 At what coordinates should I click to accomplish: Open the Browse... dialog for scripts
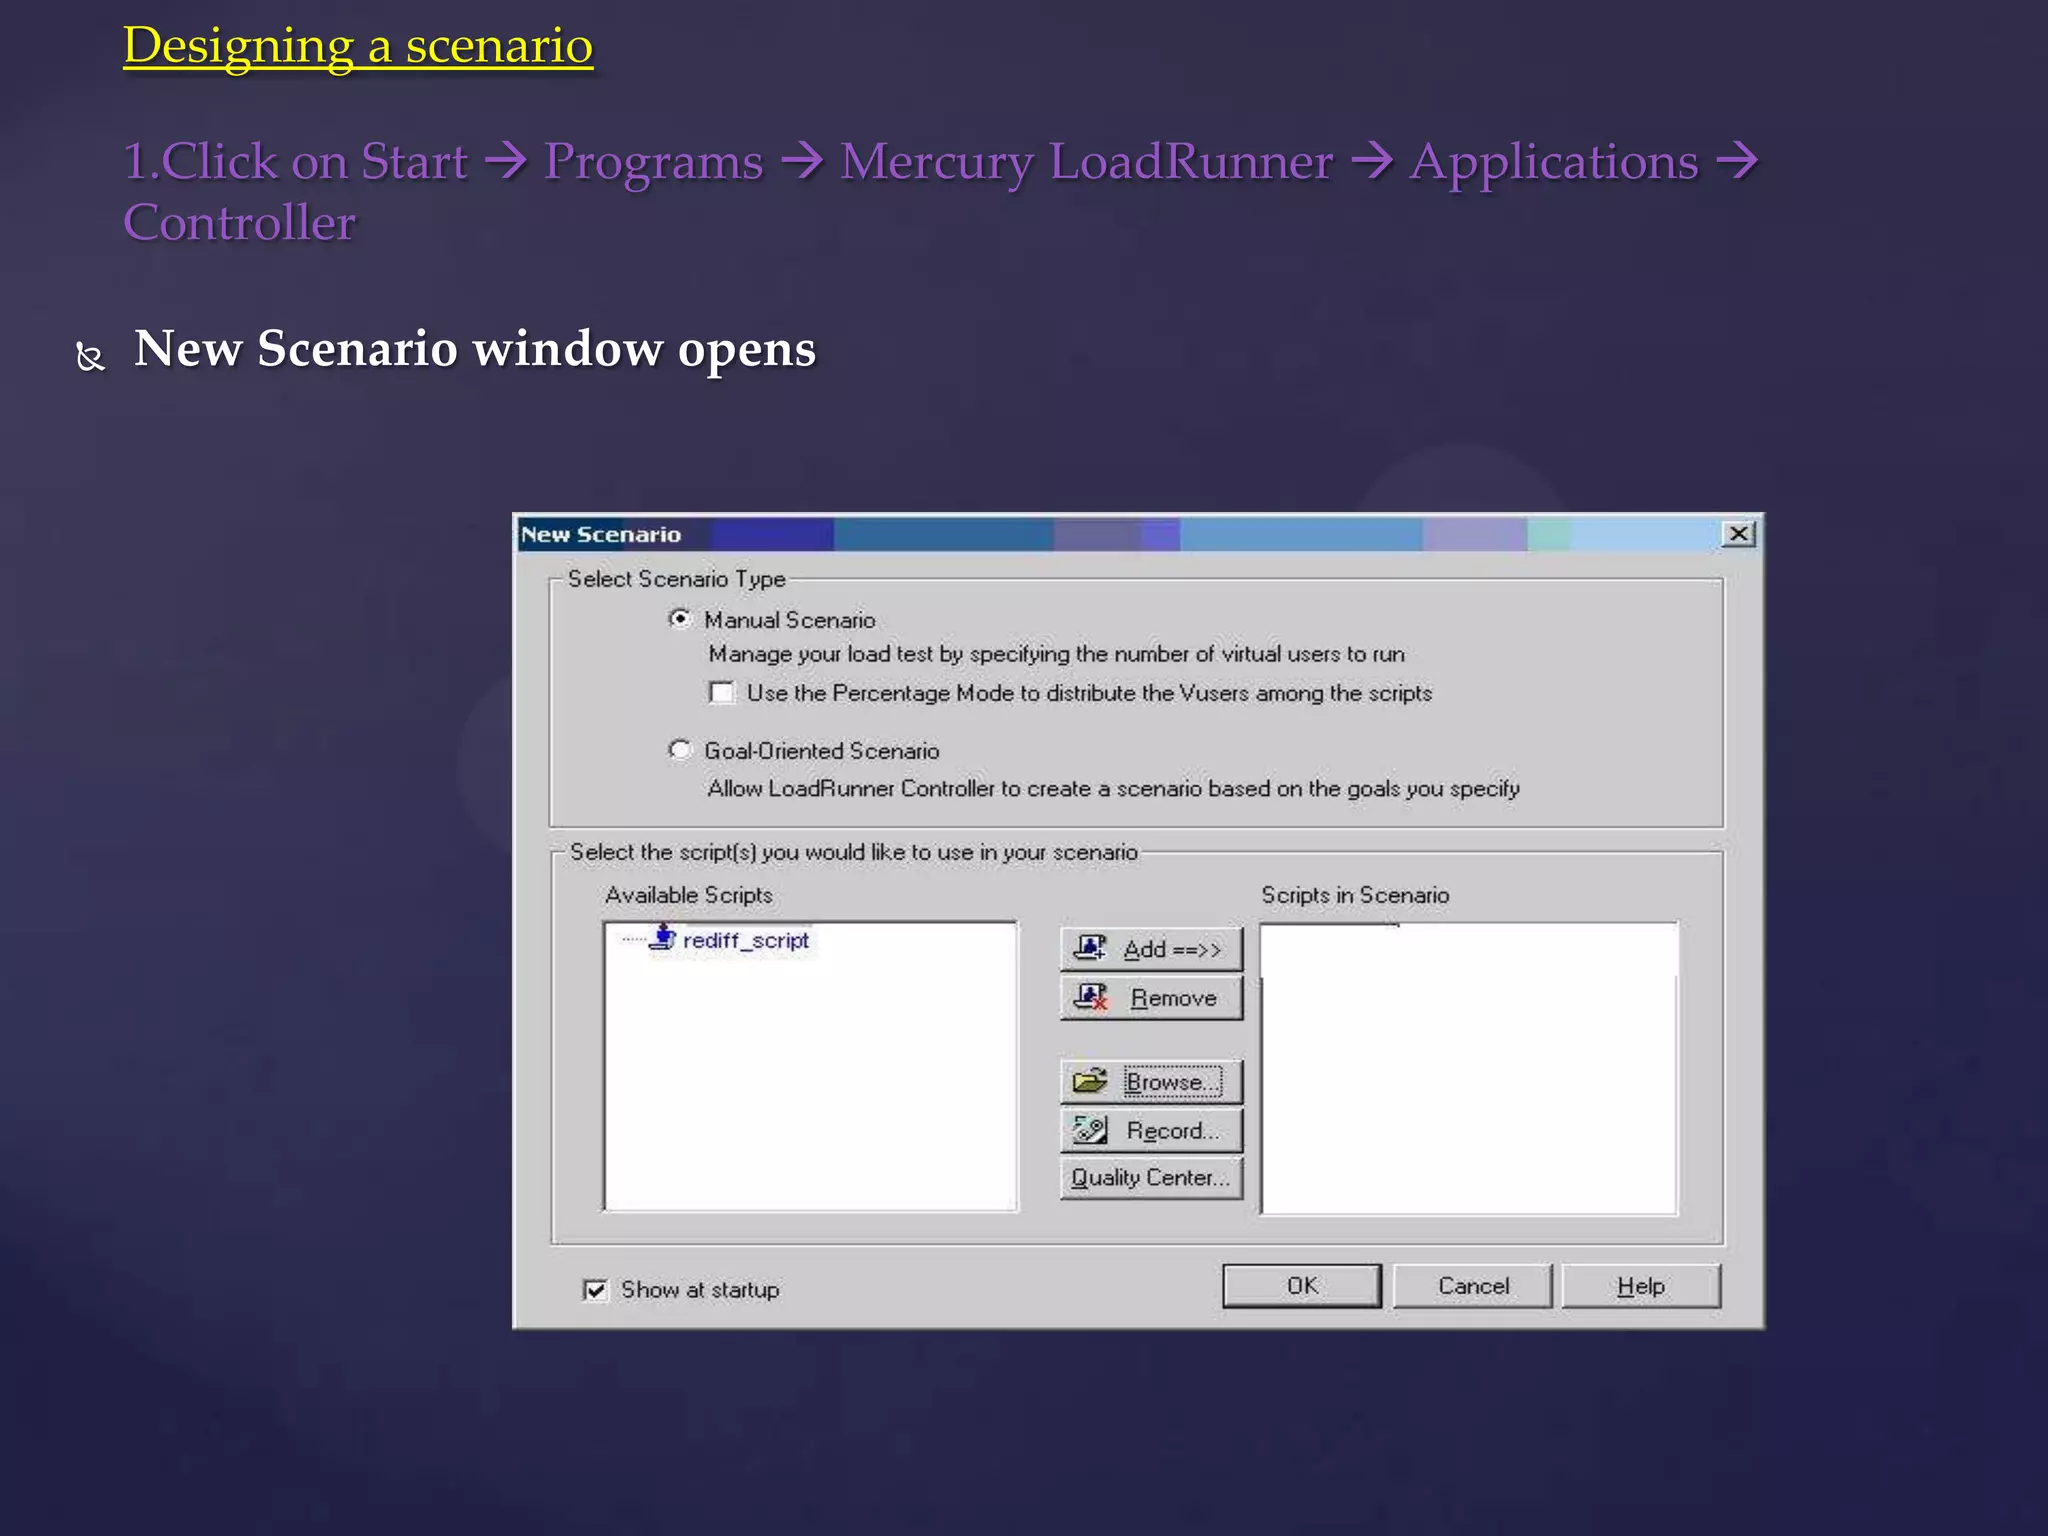1151,1082
